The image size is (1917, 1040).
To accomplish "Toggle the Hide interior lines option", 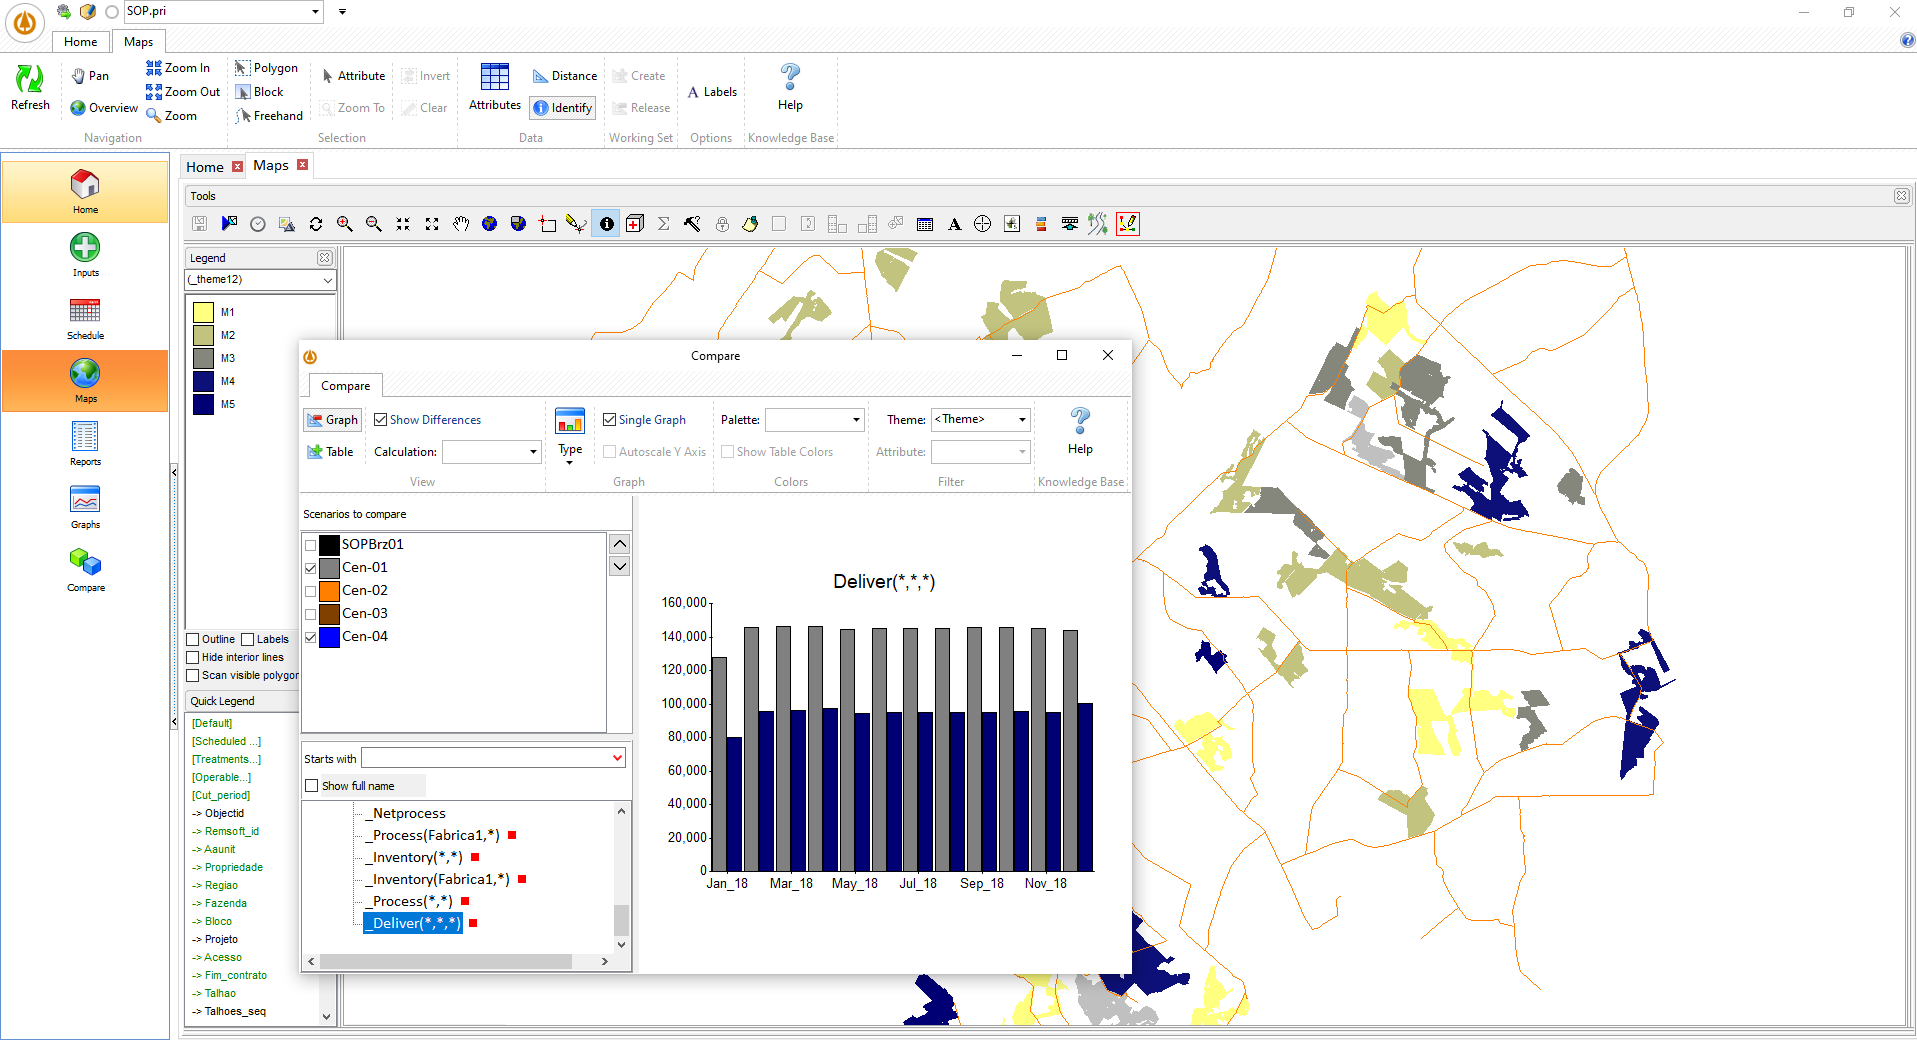I will (x=192, y=657).
